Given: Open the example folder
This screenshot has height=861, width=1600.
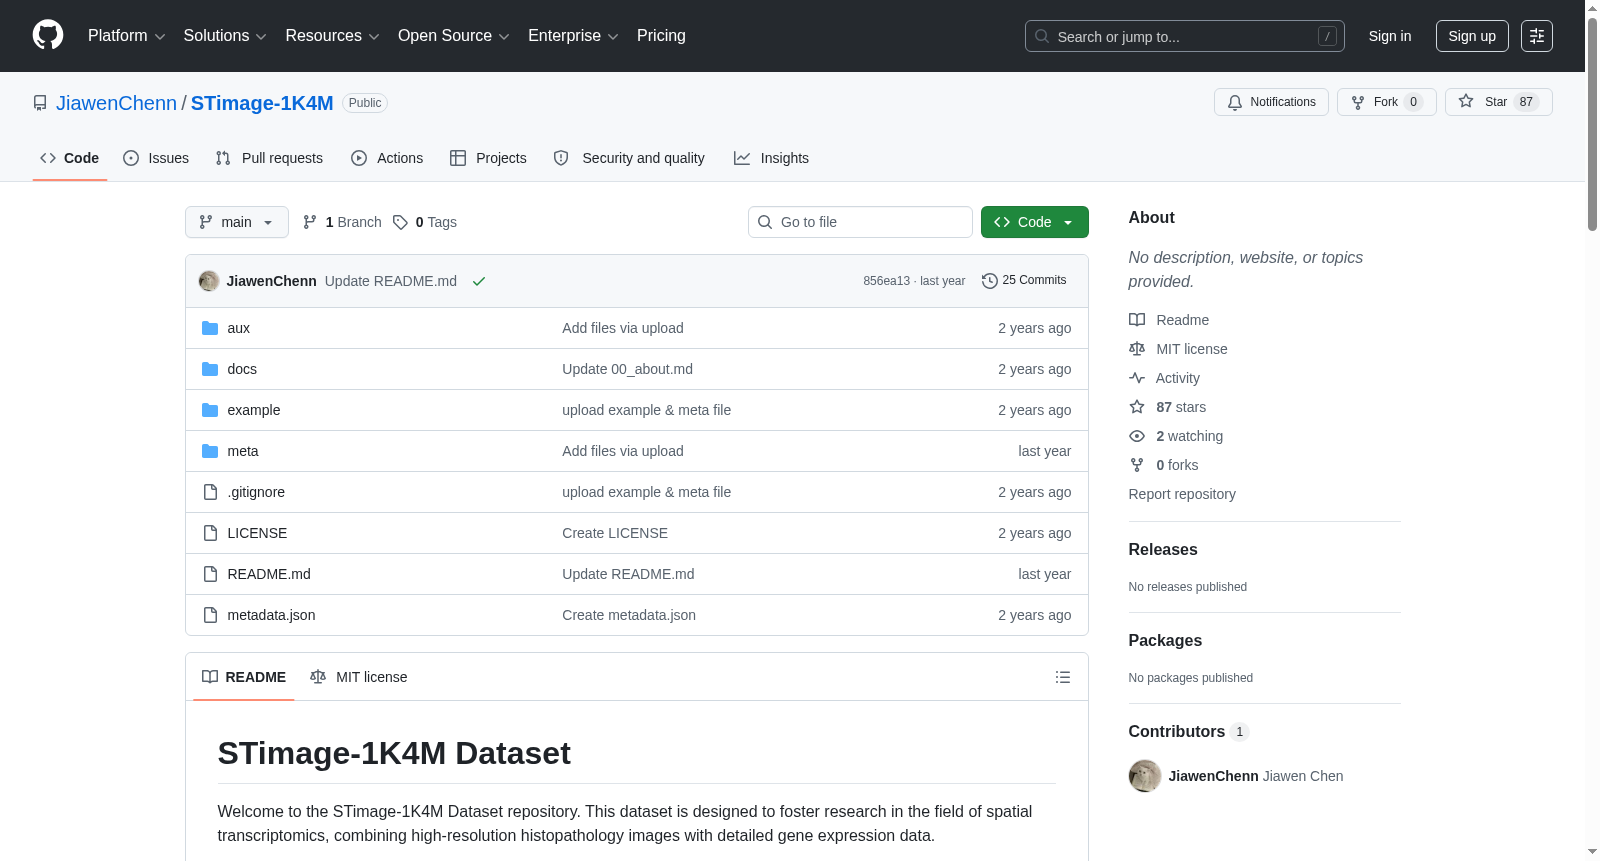Looking at the screenshot, I should [x=254, y=410].
